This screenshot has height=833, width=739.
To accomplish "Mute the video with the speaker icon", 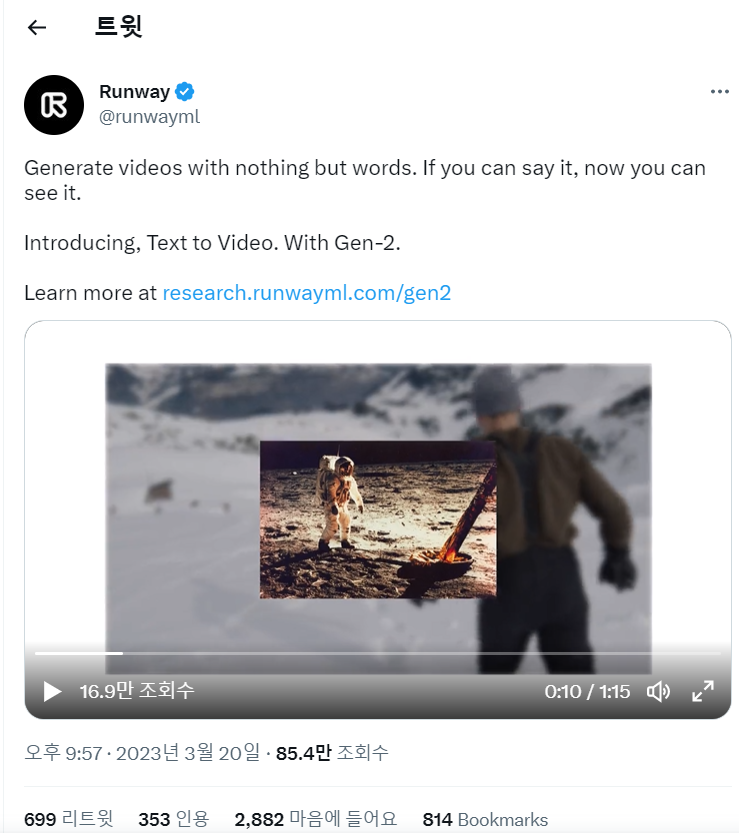I will [x=658, y=692].
